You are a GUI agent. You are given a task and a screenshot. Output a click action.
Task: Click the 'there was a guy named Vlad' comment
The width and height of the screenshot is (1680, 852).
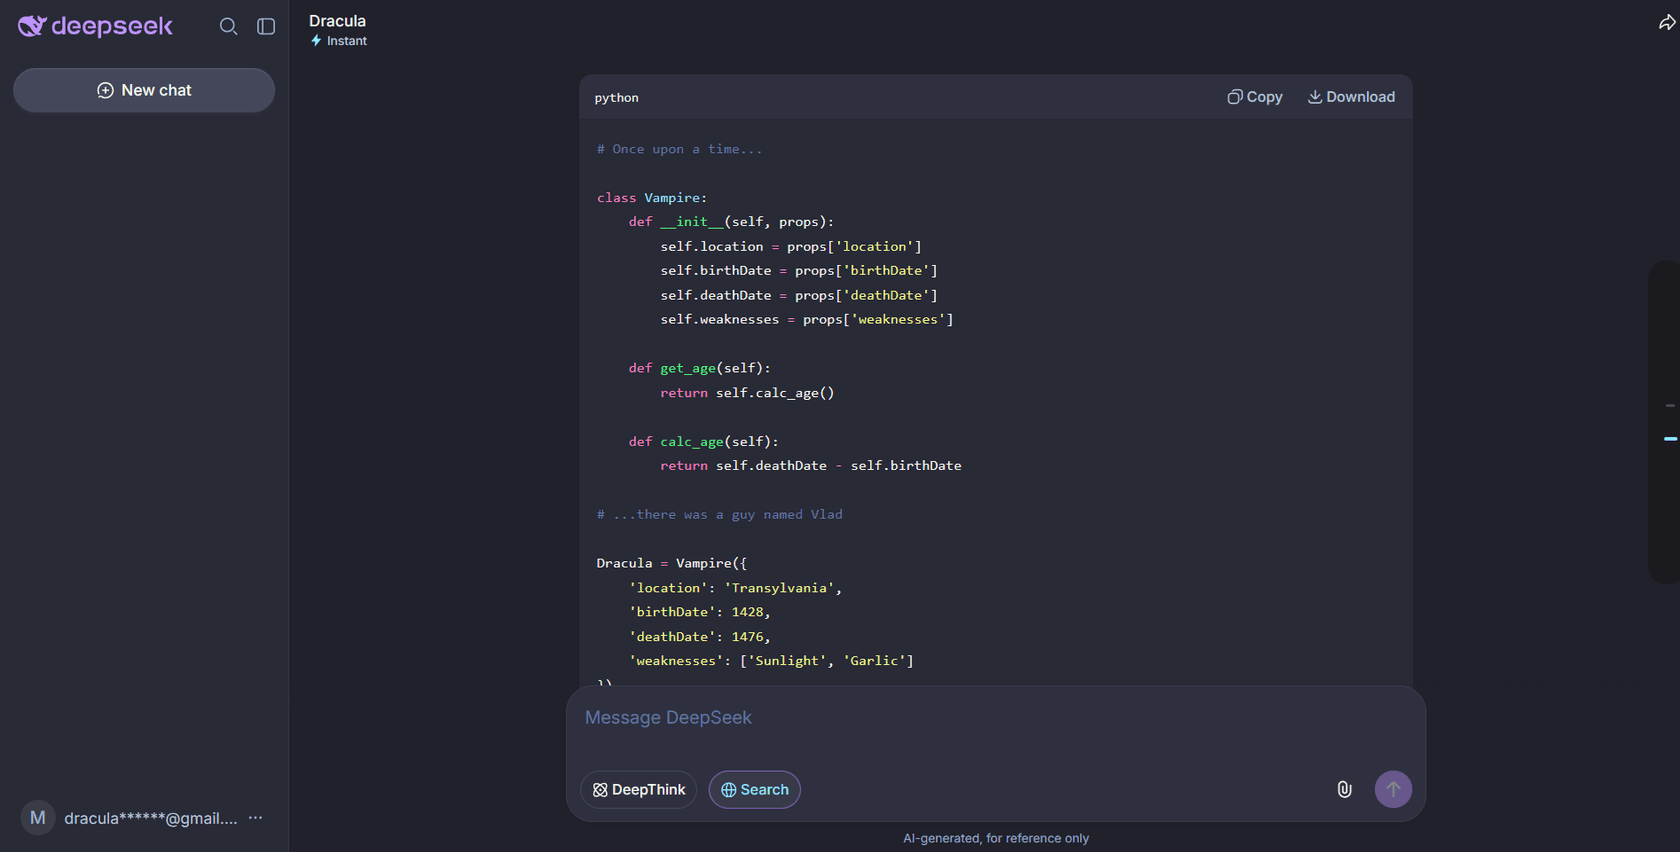(719, 514)
